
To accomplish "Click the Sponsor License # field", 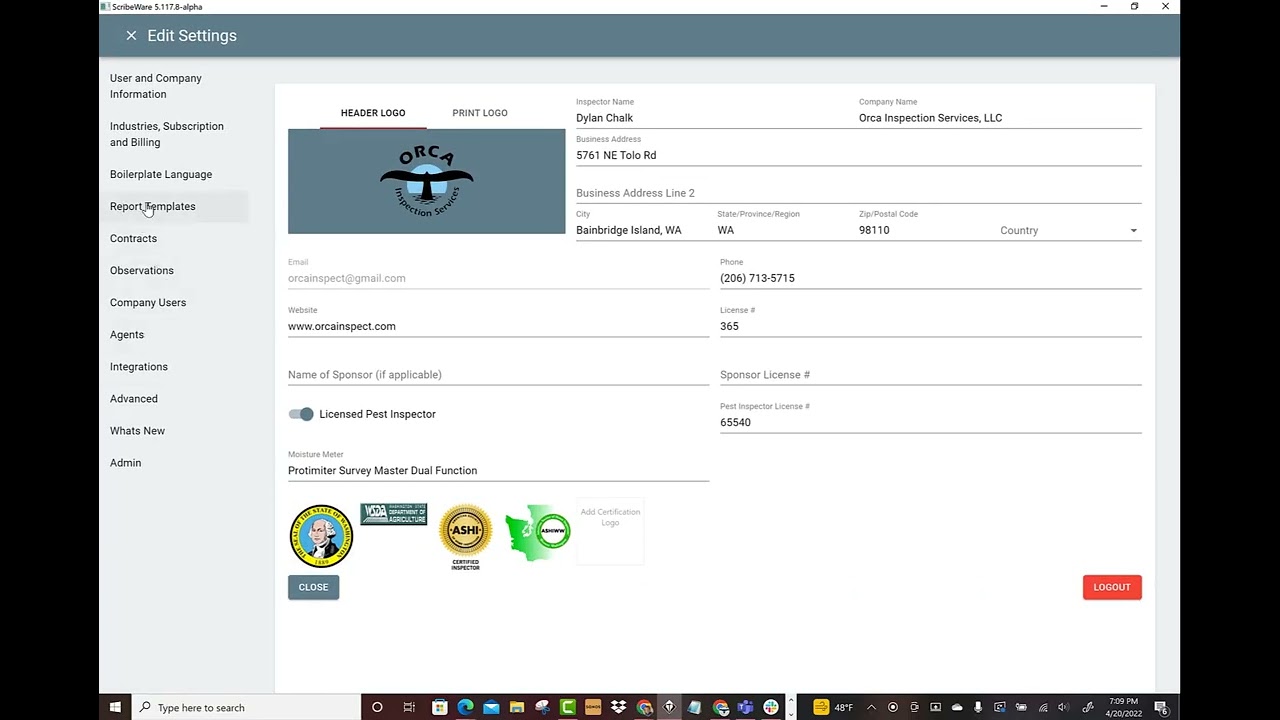I will coord(930,375).
